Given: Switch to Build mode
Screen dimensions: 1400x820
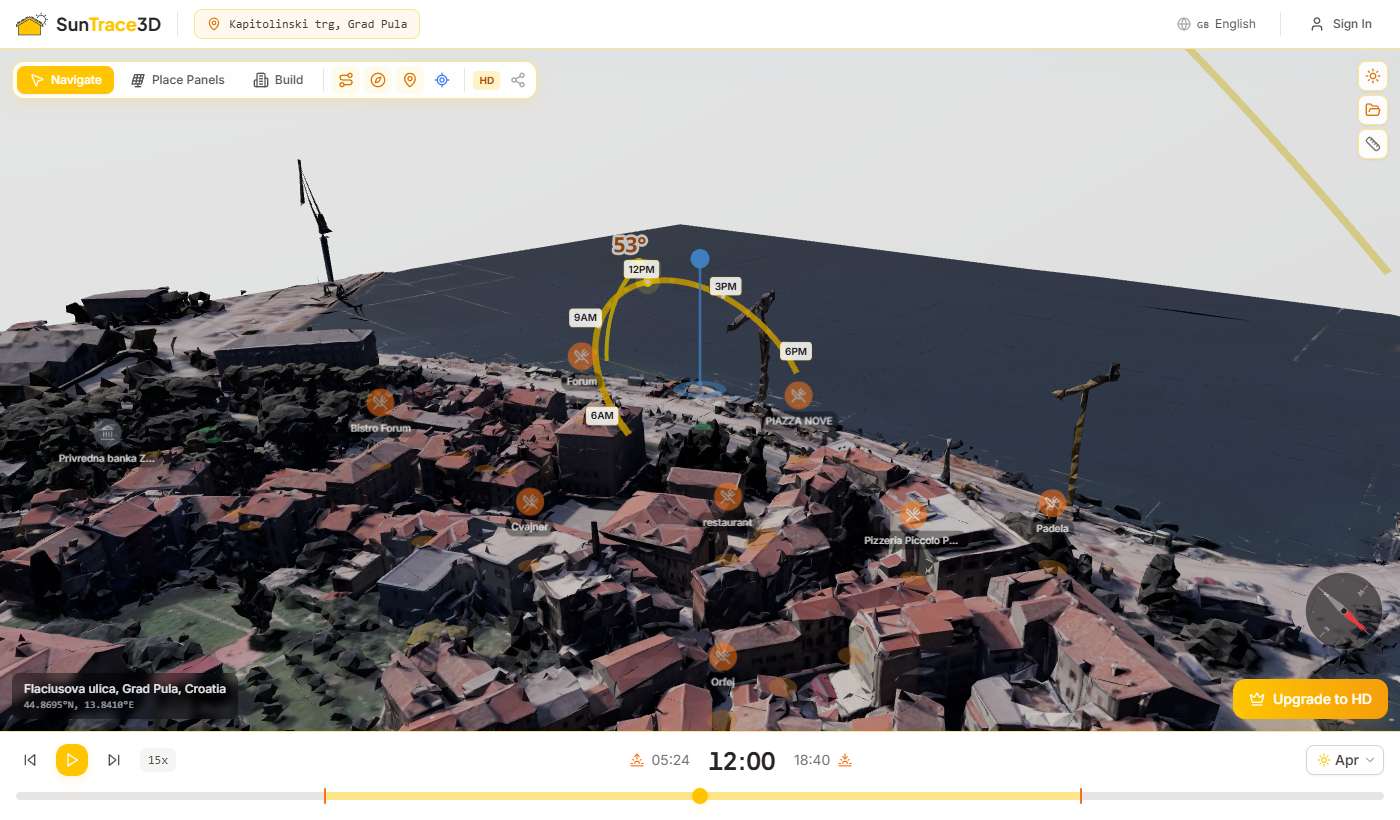Looking at the screenshot, I should point(278,80).
